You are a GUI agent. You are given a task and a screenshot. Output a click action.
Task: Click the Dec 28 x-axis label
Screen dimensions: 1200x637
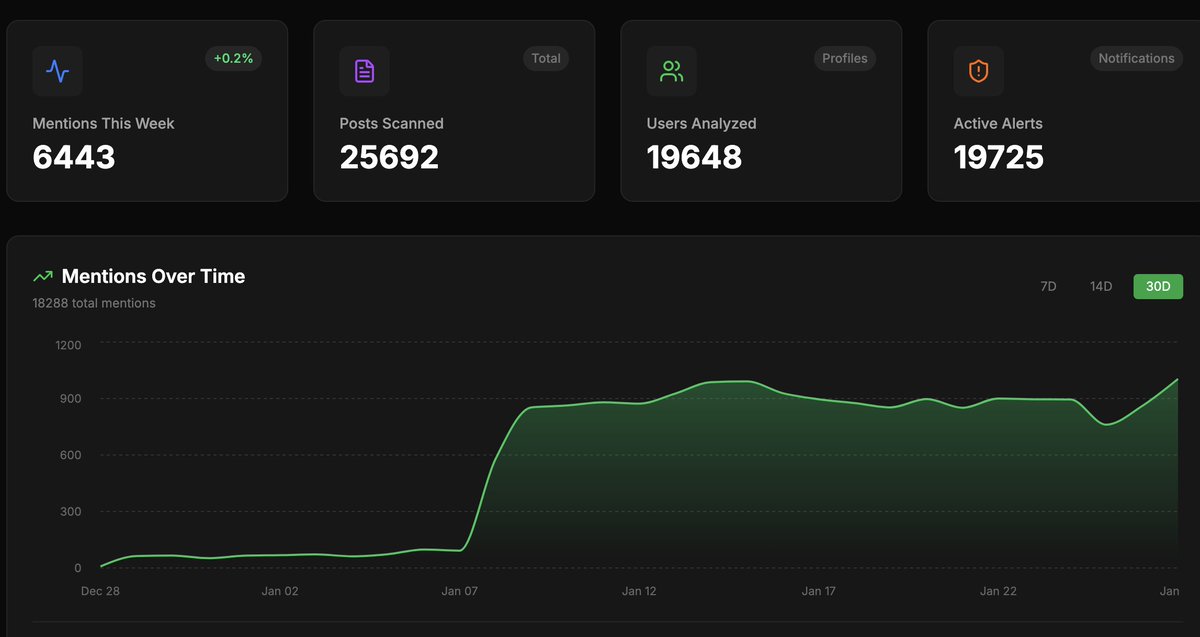point(100,591)
